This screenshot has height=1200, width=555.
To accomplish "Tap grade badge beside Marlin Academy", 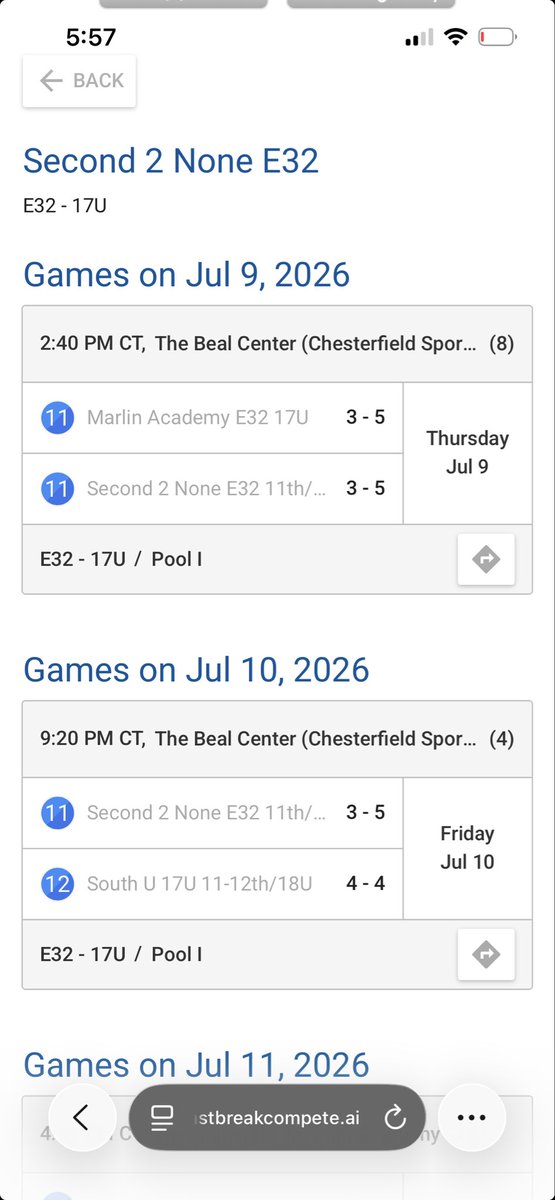I will 57,417.
